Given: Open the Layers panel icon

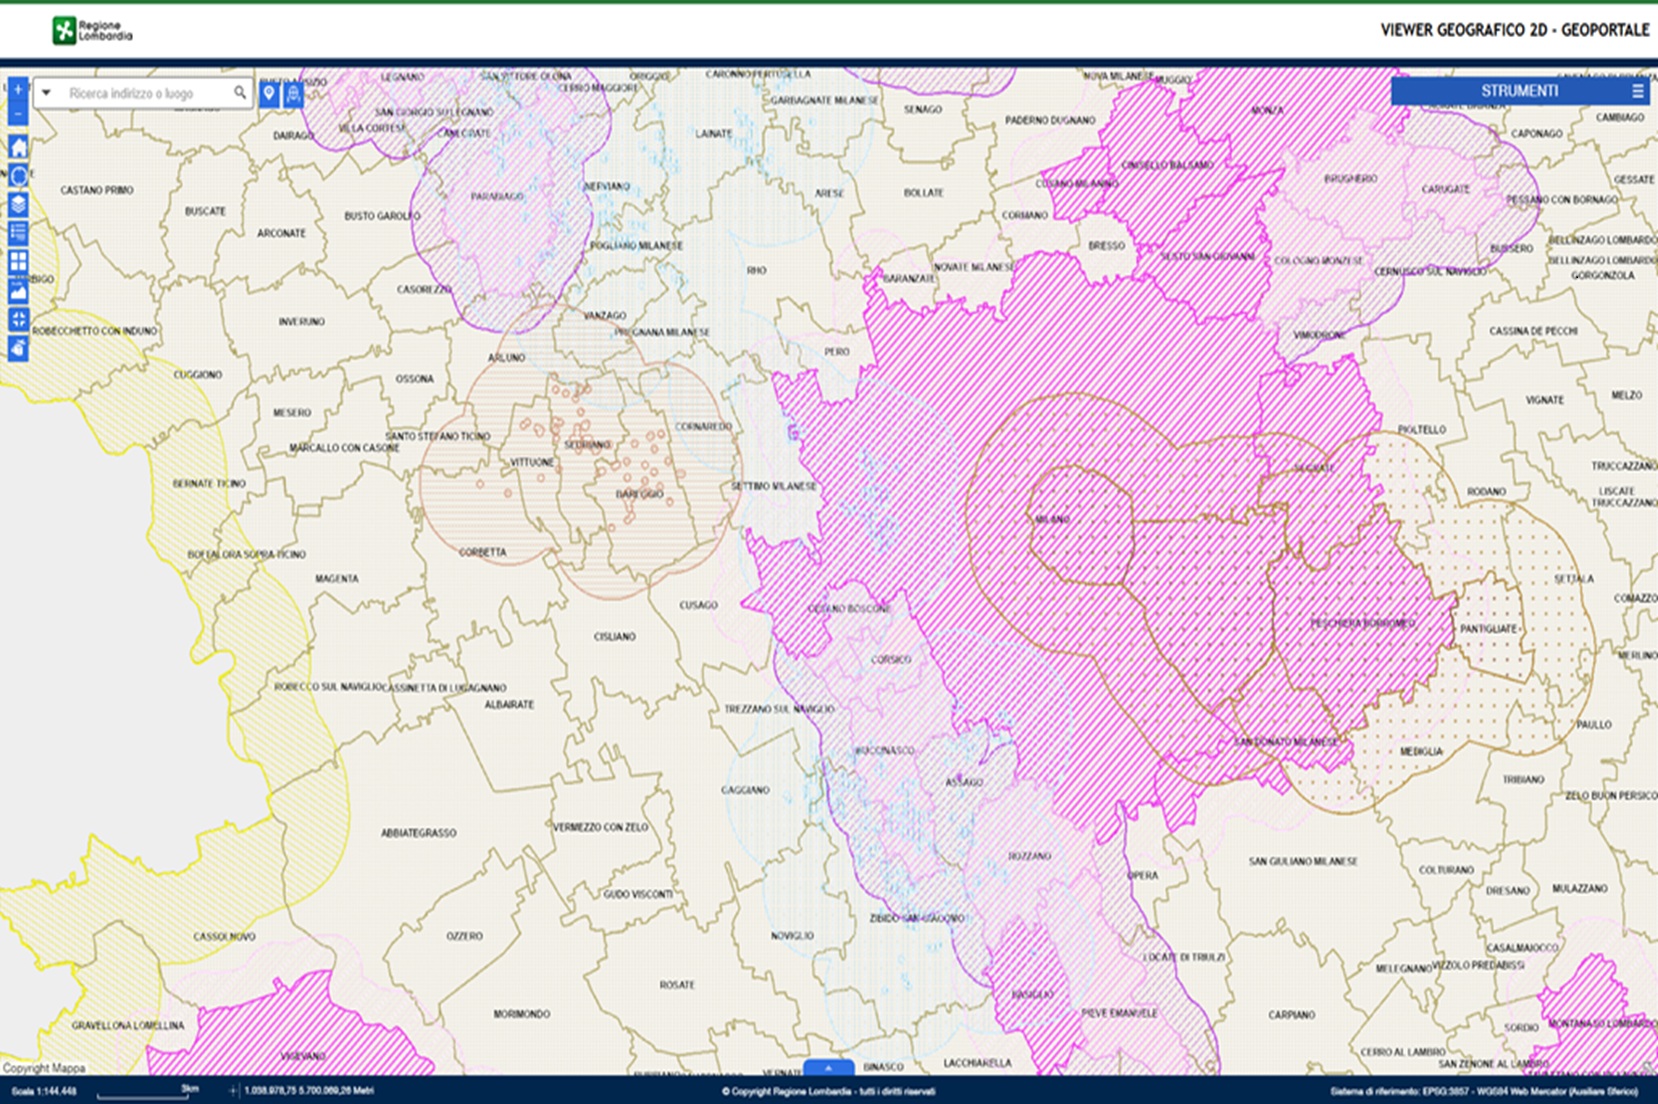Looking at the screenshot, I should point(17,203).
